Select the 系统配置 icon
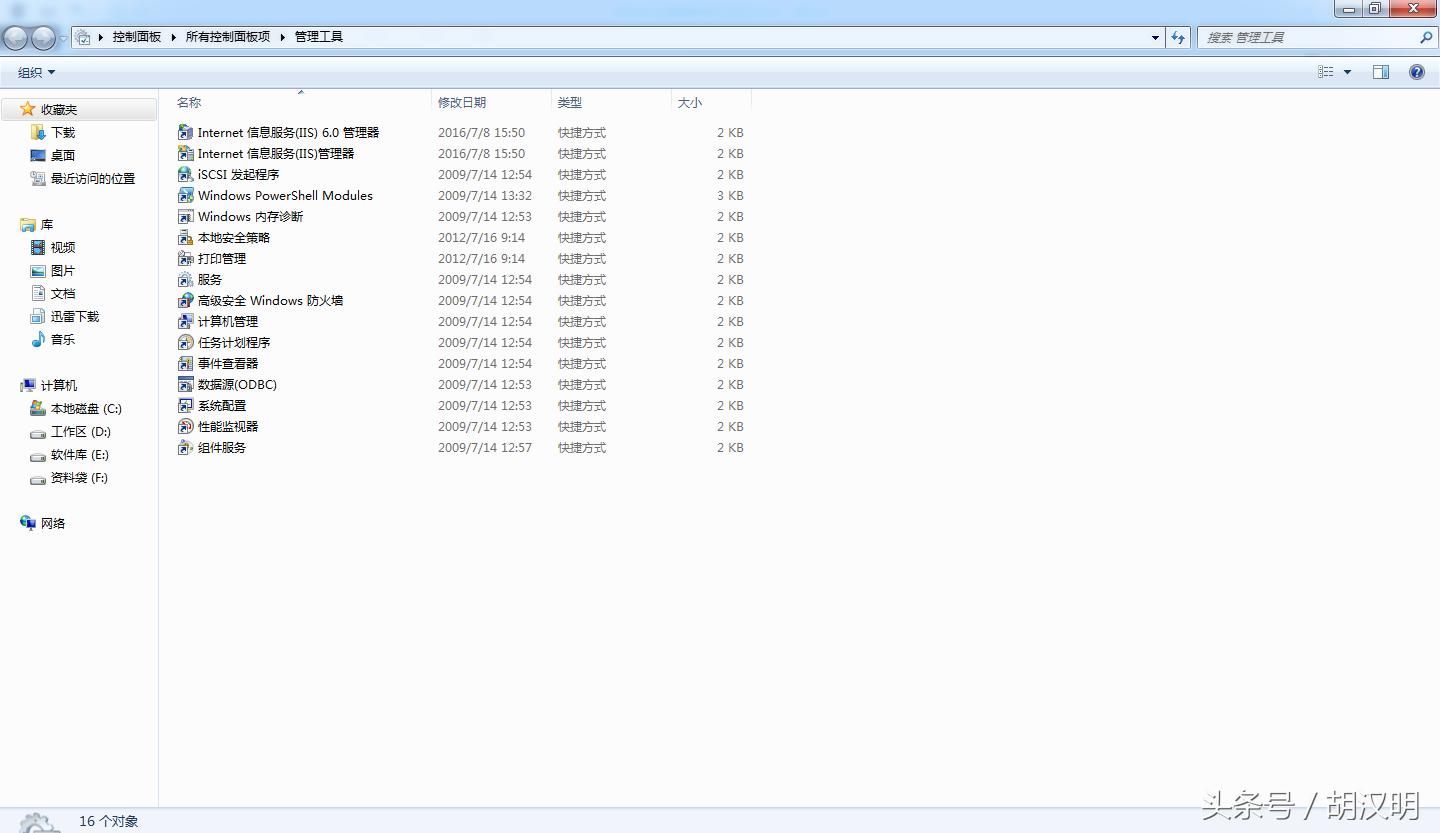Viewport: 1440px width, 833px height. (185, 405)
